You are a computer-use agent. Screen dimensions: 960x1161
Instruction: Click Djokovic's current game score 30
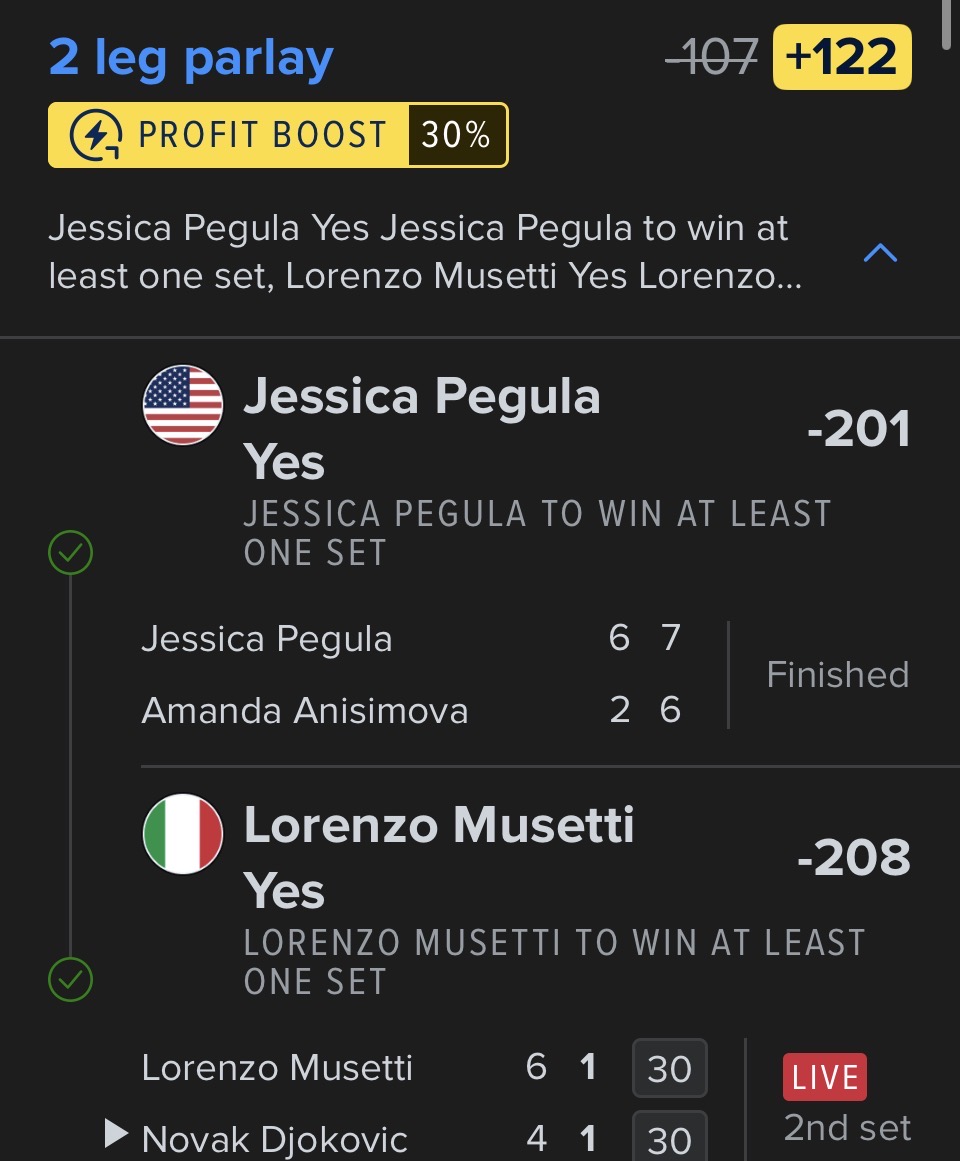(x=669, y=1139)
